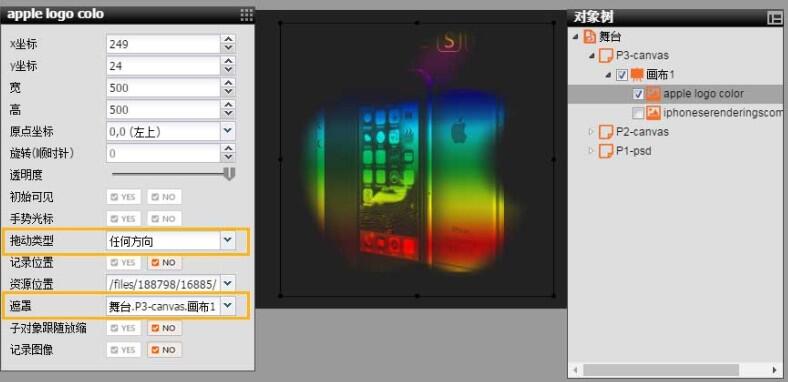The height and width of the screenshot is (382, 788).
Task: Click the P3-canvas page icon
Action: [x=606, y=55]
